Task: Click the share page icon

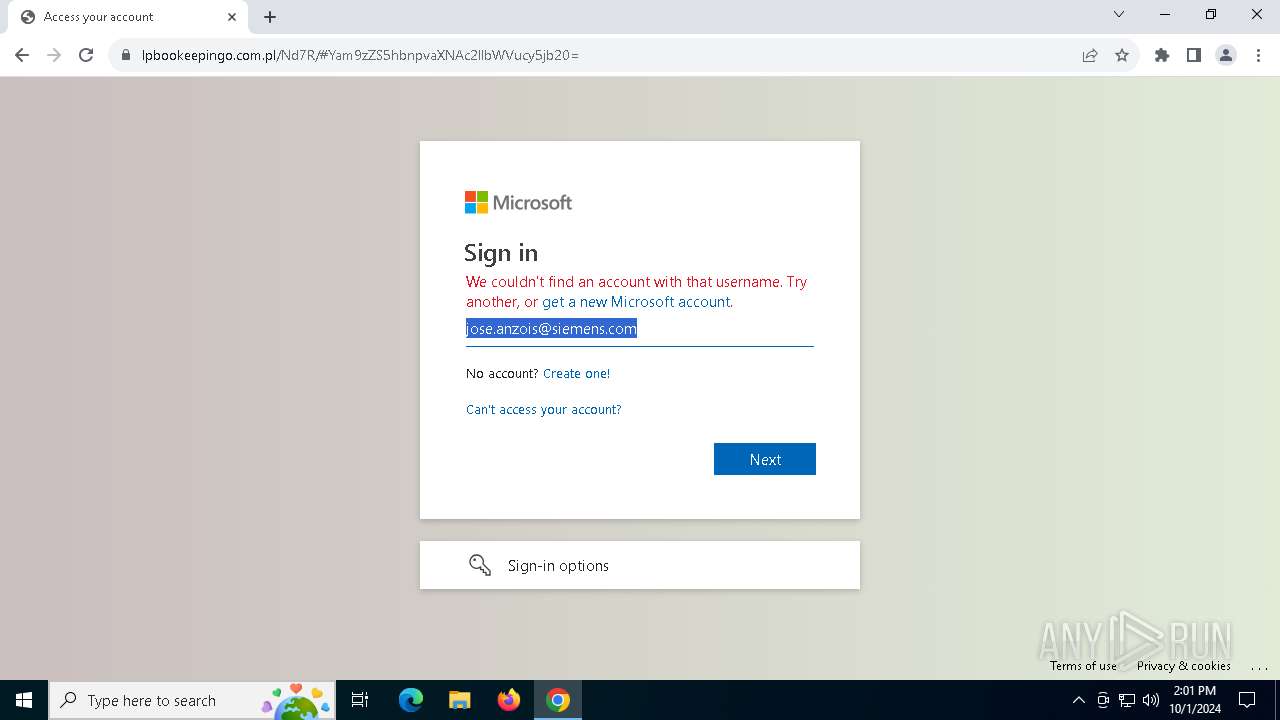Action: click(x=1090, y=55)
